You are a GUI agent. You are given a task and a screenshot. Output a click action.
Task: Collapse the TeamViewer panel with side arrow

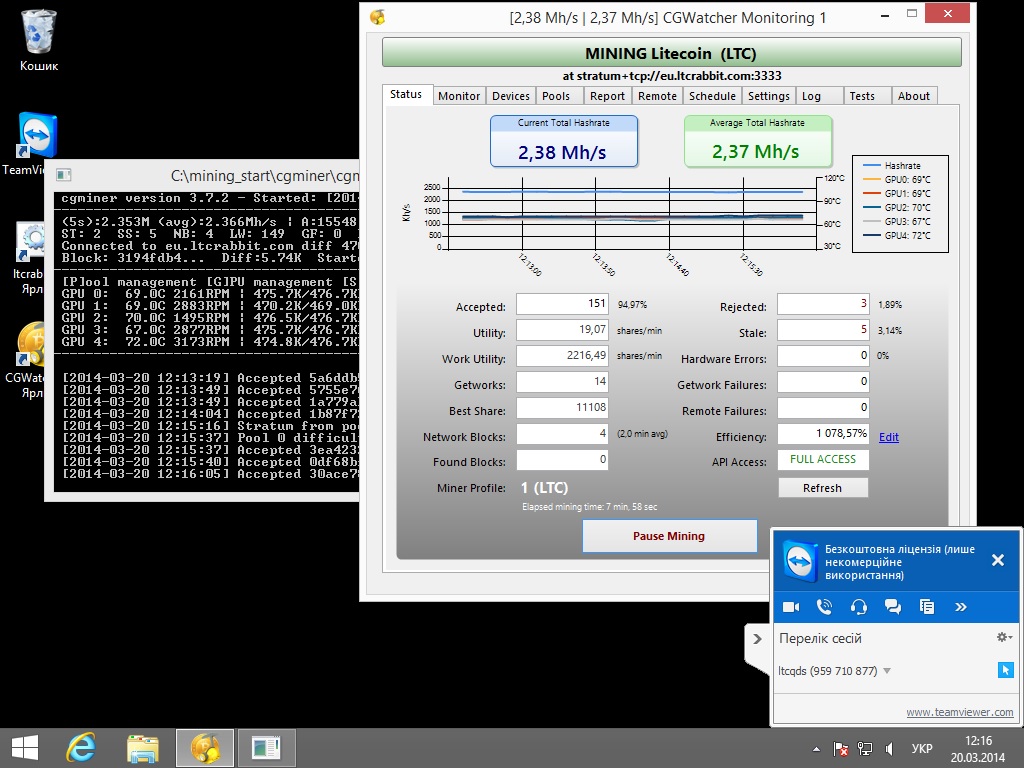[x=757, y=639]
